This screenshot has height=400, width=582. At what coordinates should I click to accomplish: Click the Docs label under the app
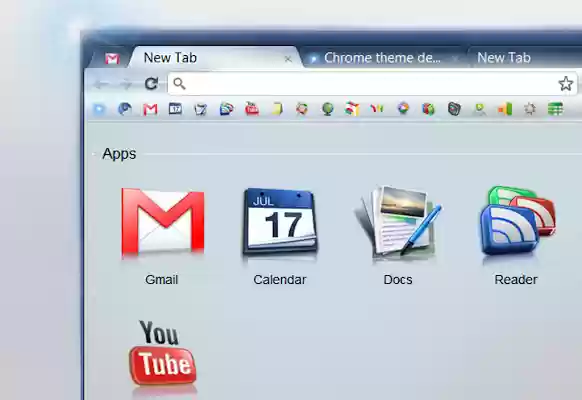point(398,279)
